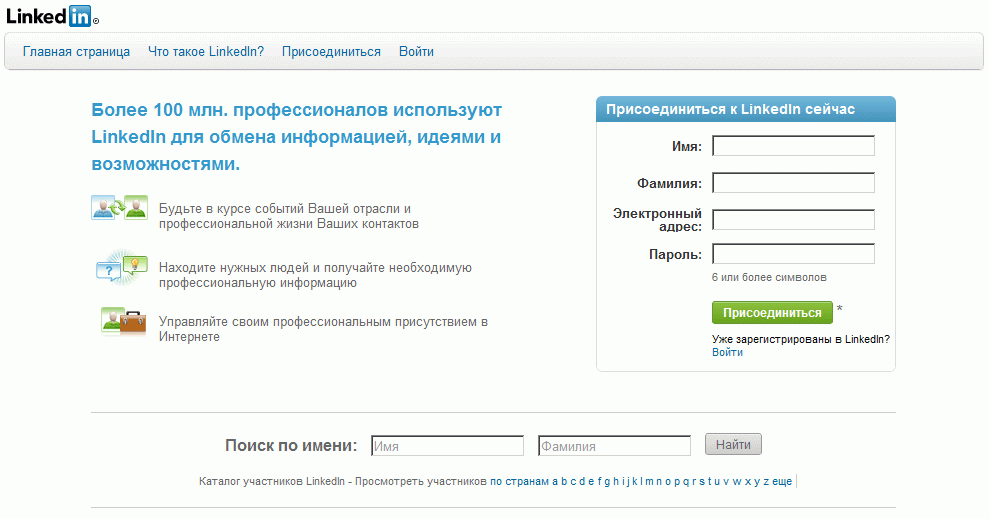Click the 6 или более символов hint
989x519 pixels.
pyautogui.click(x=769, y=277)
